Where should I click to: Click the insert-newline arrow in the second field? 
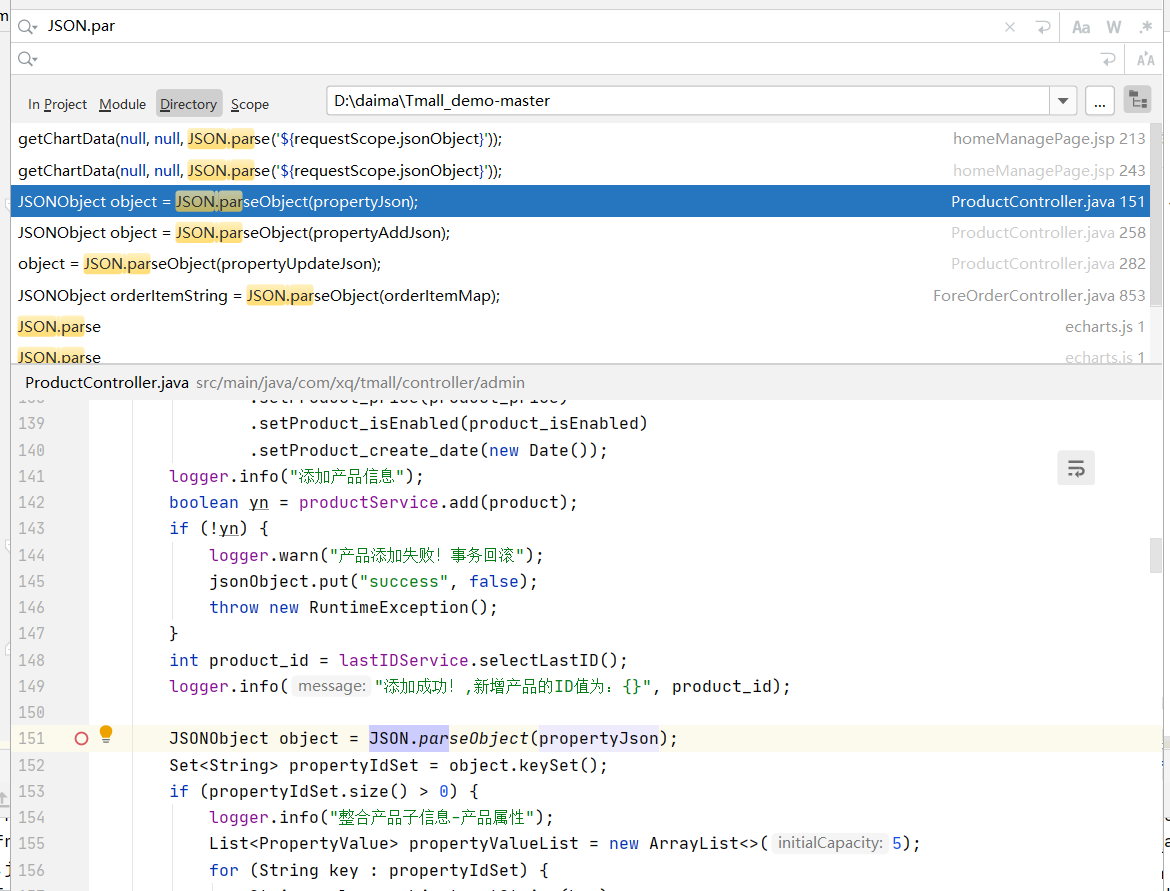[1108, 58]
